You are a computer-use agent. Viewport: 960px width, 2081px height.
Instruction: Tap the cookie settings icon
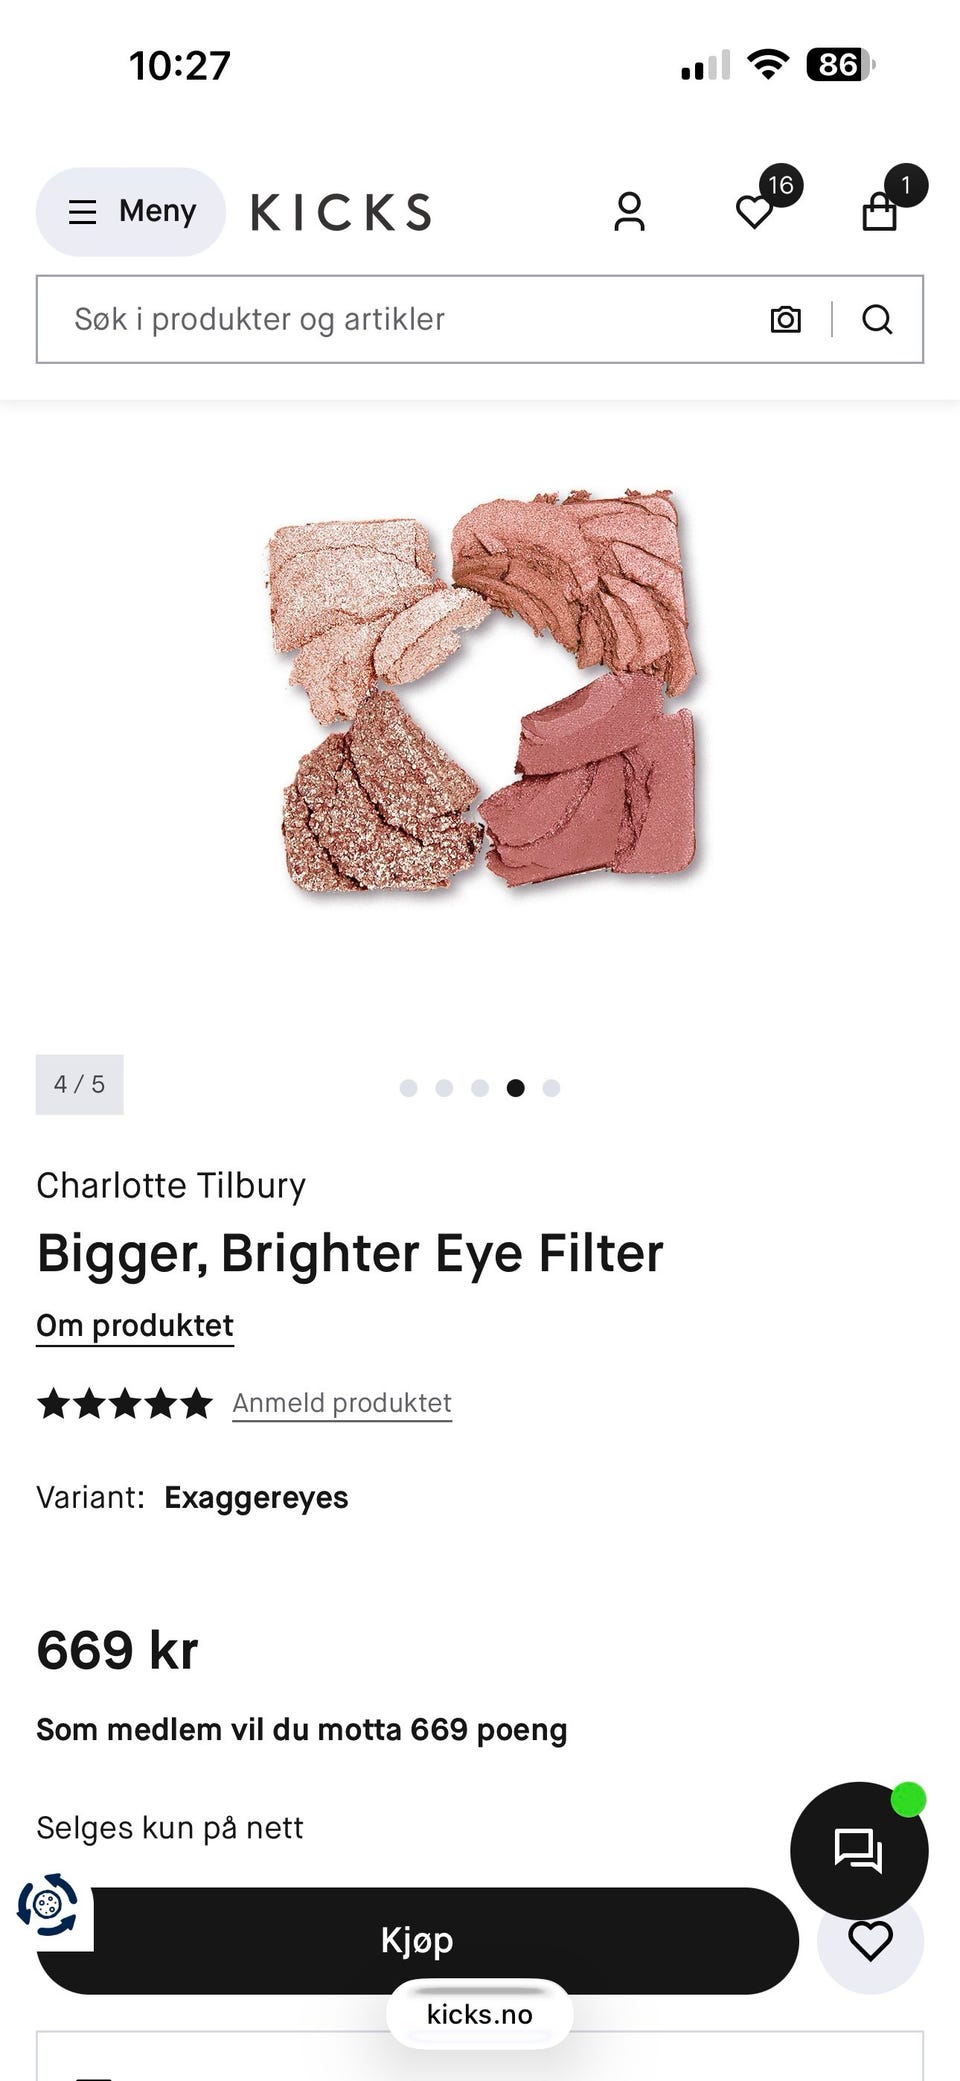pyautogui.click(x=47, y=1904)
